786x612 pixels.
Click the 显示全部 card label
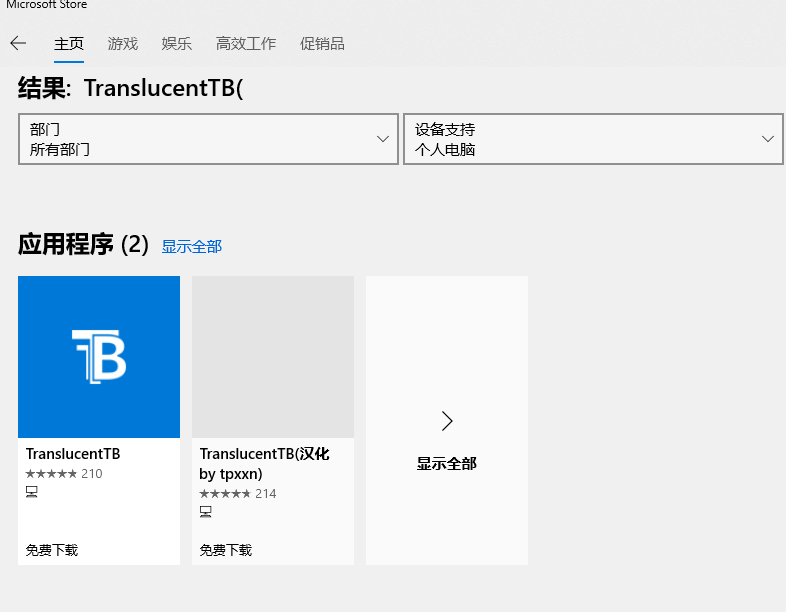(x=447, y=464)
